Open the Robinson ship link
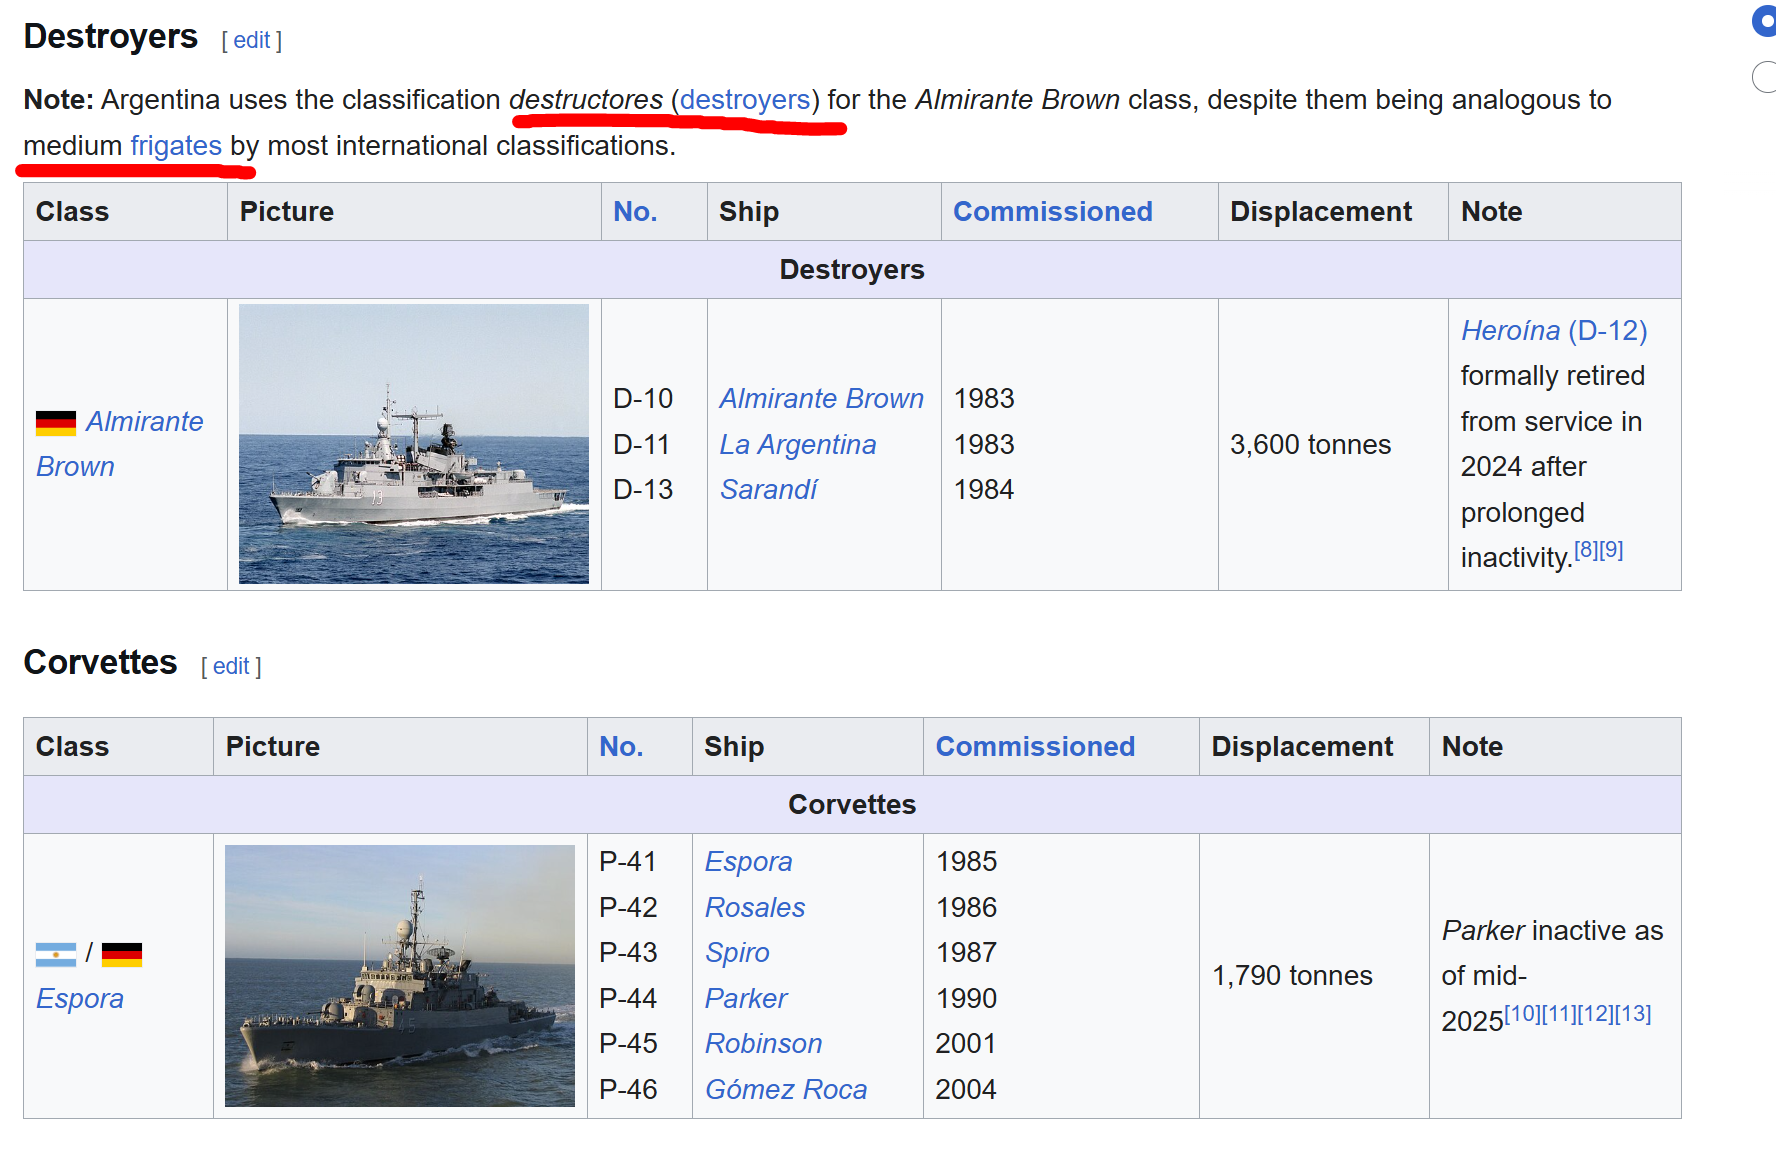 (764, 1044)
